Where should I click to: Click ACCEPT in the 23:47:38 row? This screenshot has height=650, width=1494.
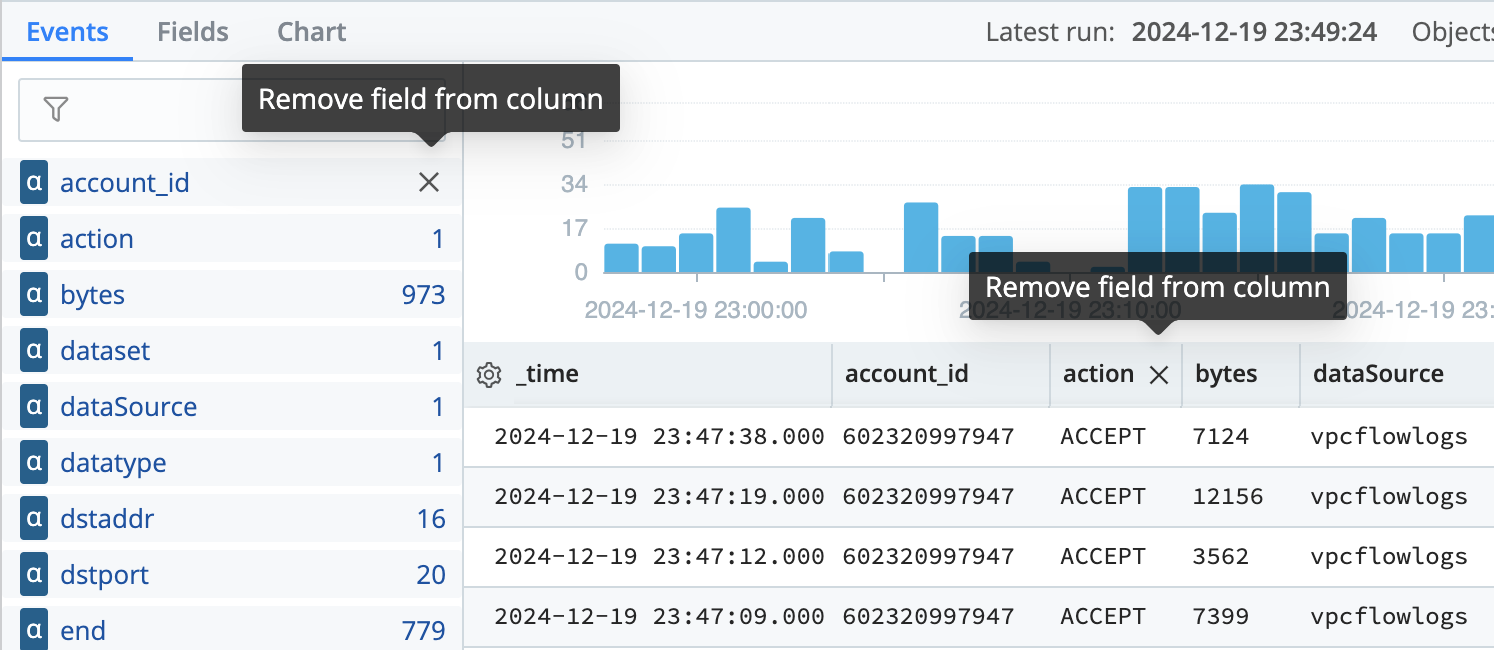(x=1103, y=436)
